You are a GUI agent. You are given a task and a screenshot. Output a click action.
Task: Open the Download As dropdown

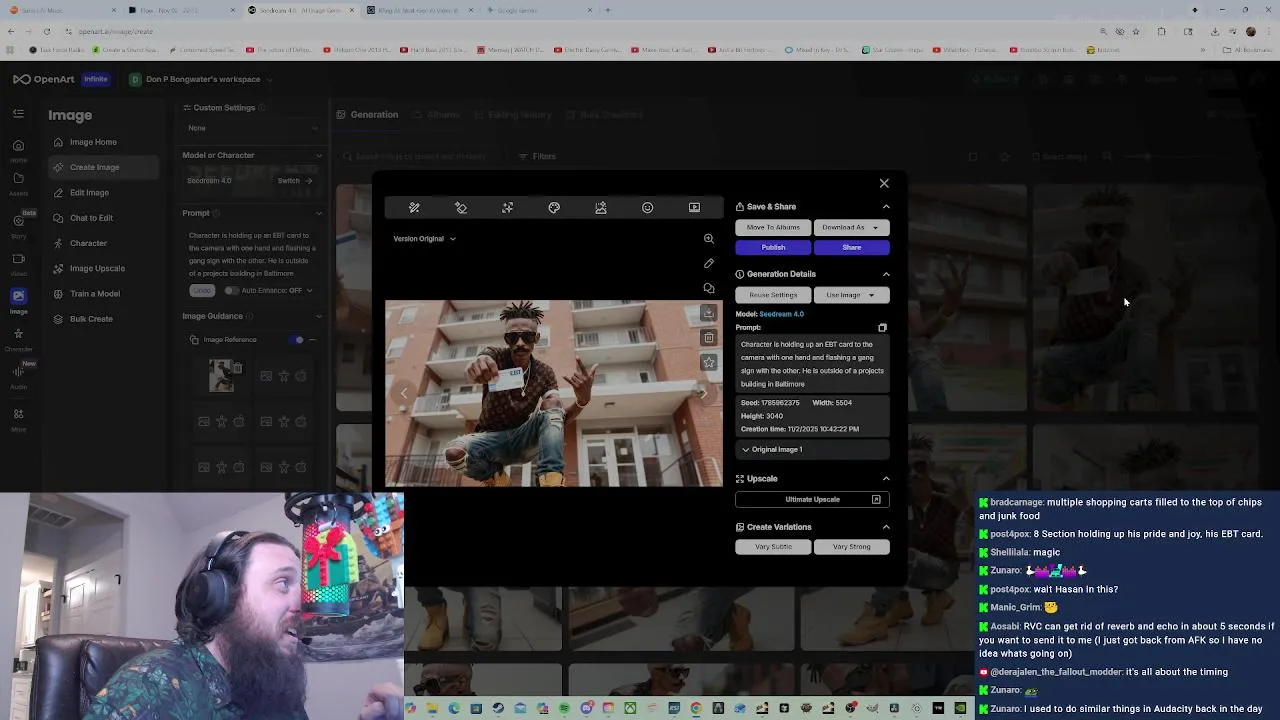click(x=851, y=227)
